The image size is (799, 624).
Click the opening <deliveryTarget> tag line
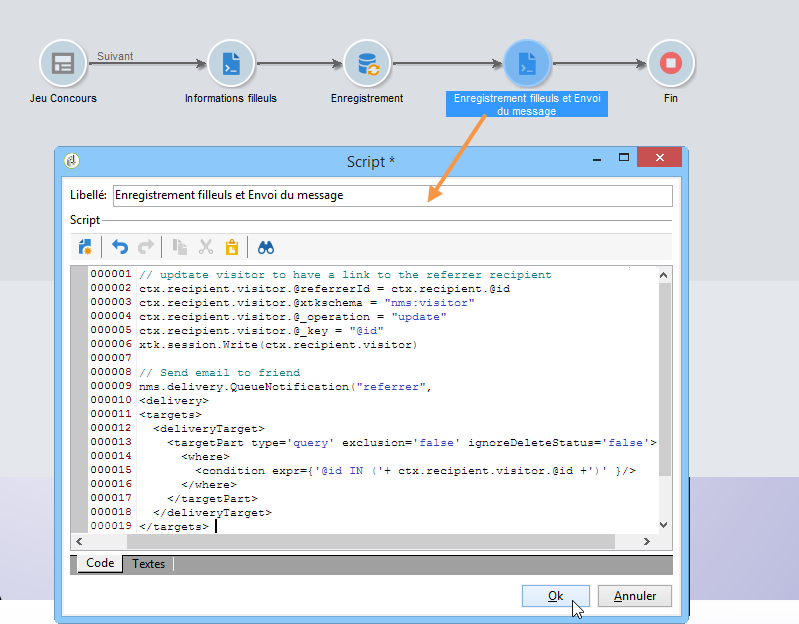209,429
